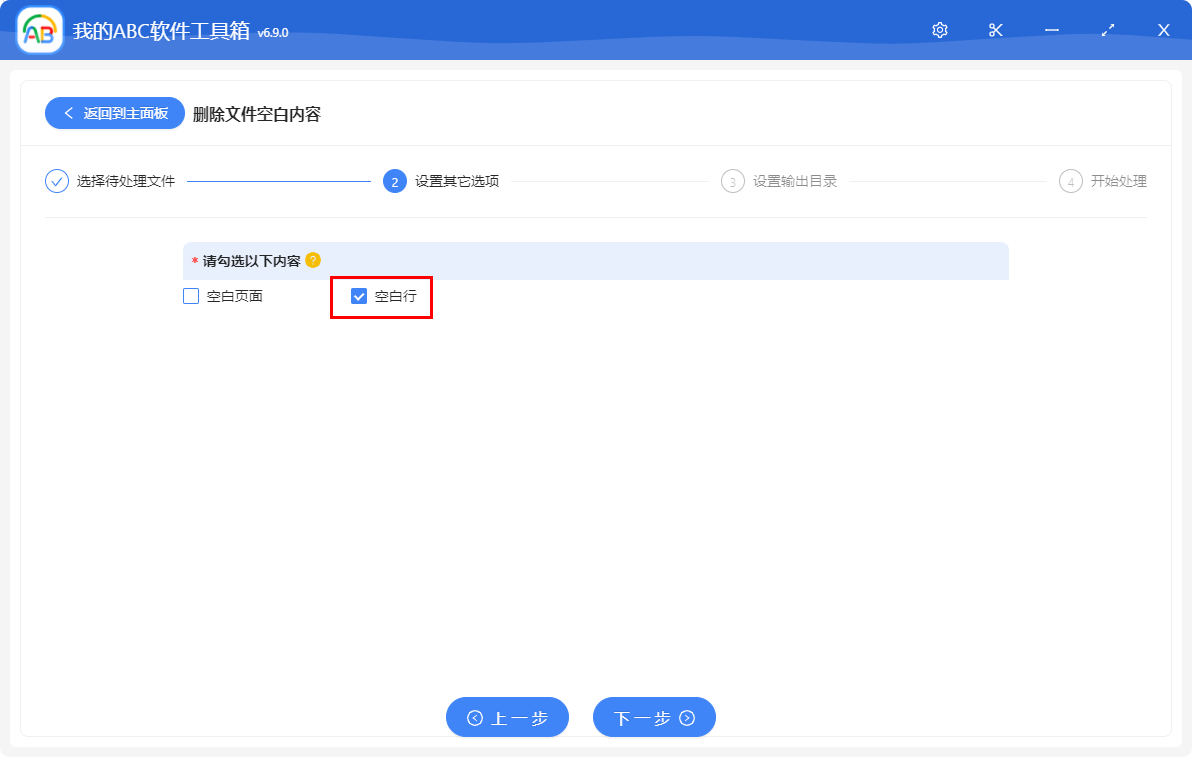Click the scissors icon in the title bar
Image resolution: width=1192 pixels, height=757 pixels.
coord(995,29)
